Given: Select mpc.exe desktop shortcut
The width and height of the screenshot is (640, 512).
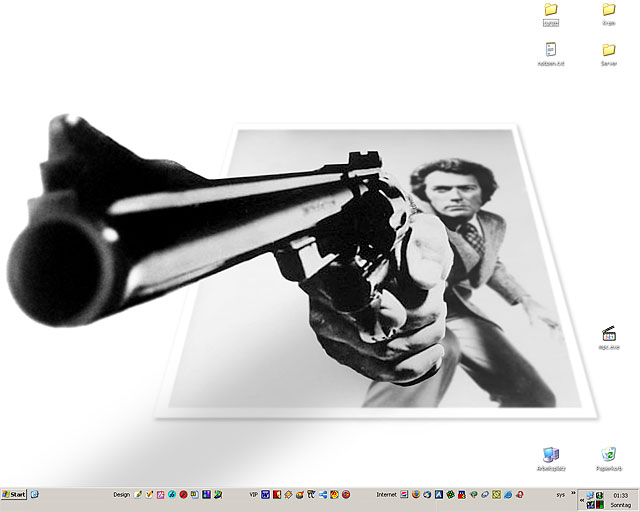Looking at the screenshot, I should point(609,338).
